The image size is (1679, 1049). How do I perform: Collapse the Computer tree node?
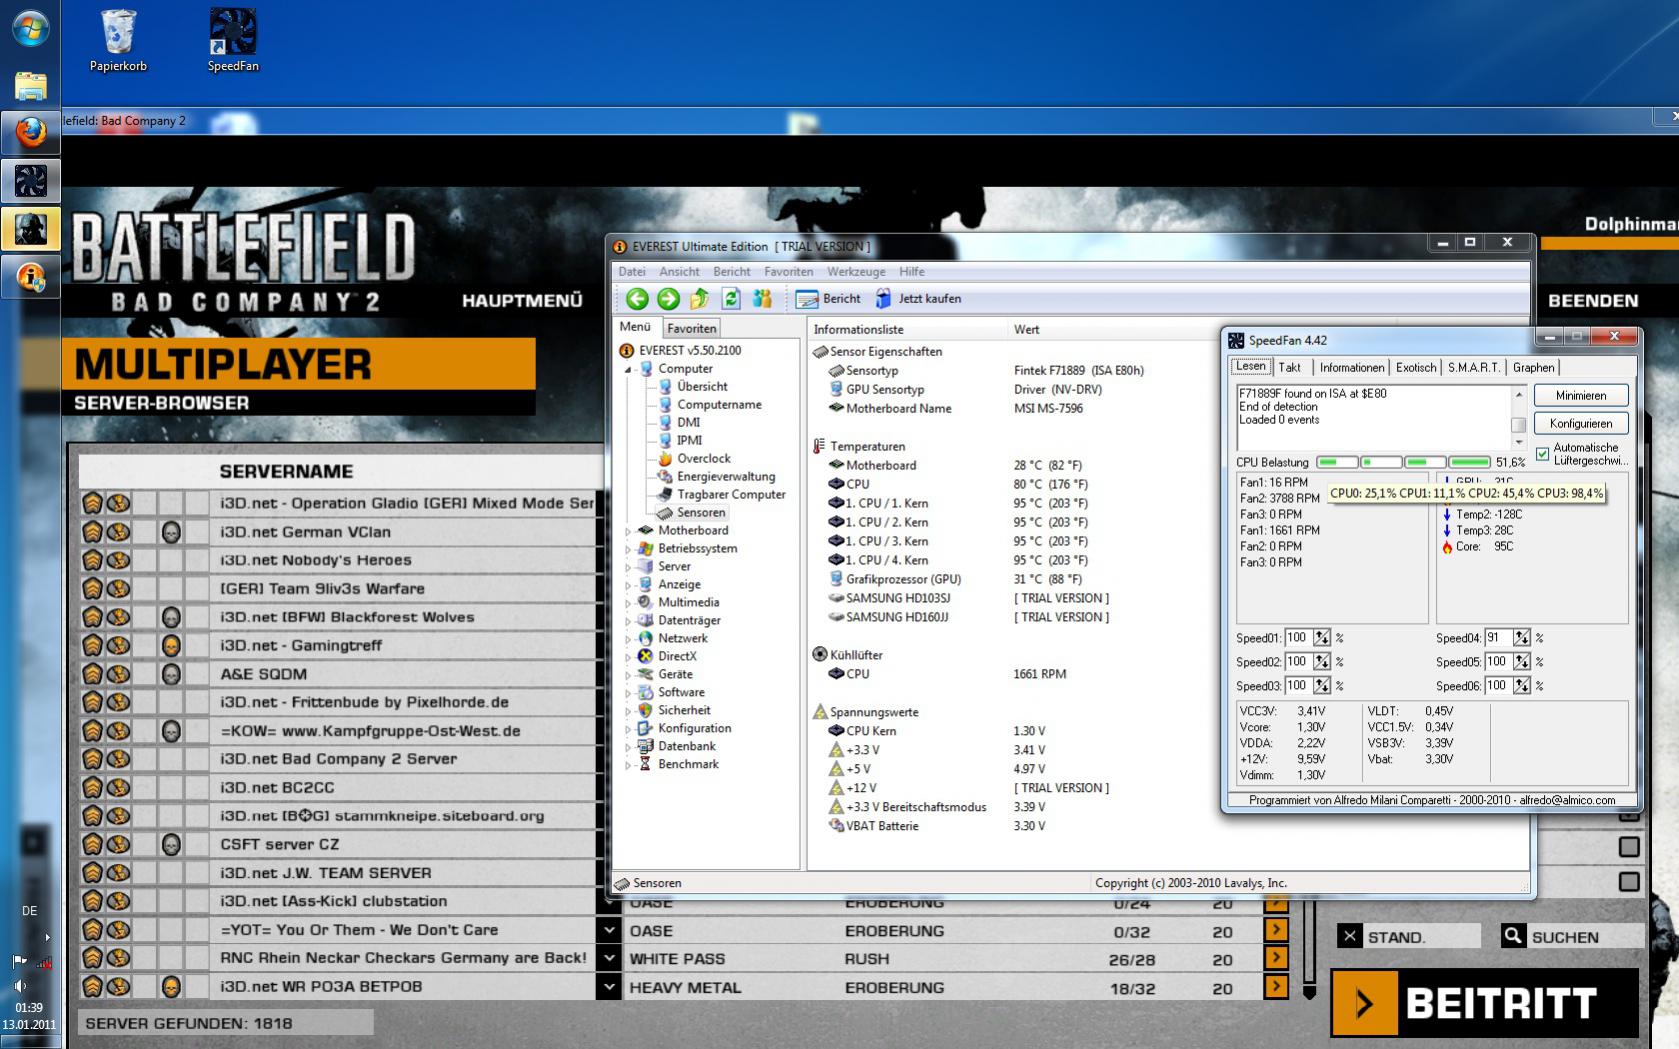pyautogui.click(x=629, y=369)
